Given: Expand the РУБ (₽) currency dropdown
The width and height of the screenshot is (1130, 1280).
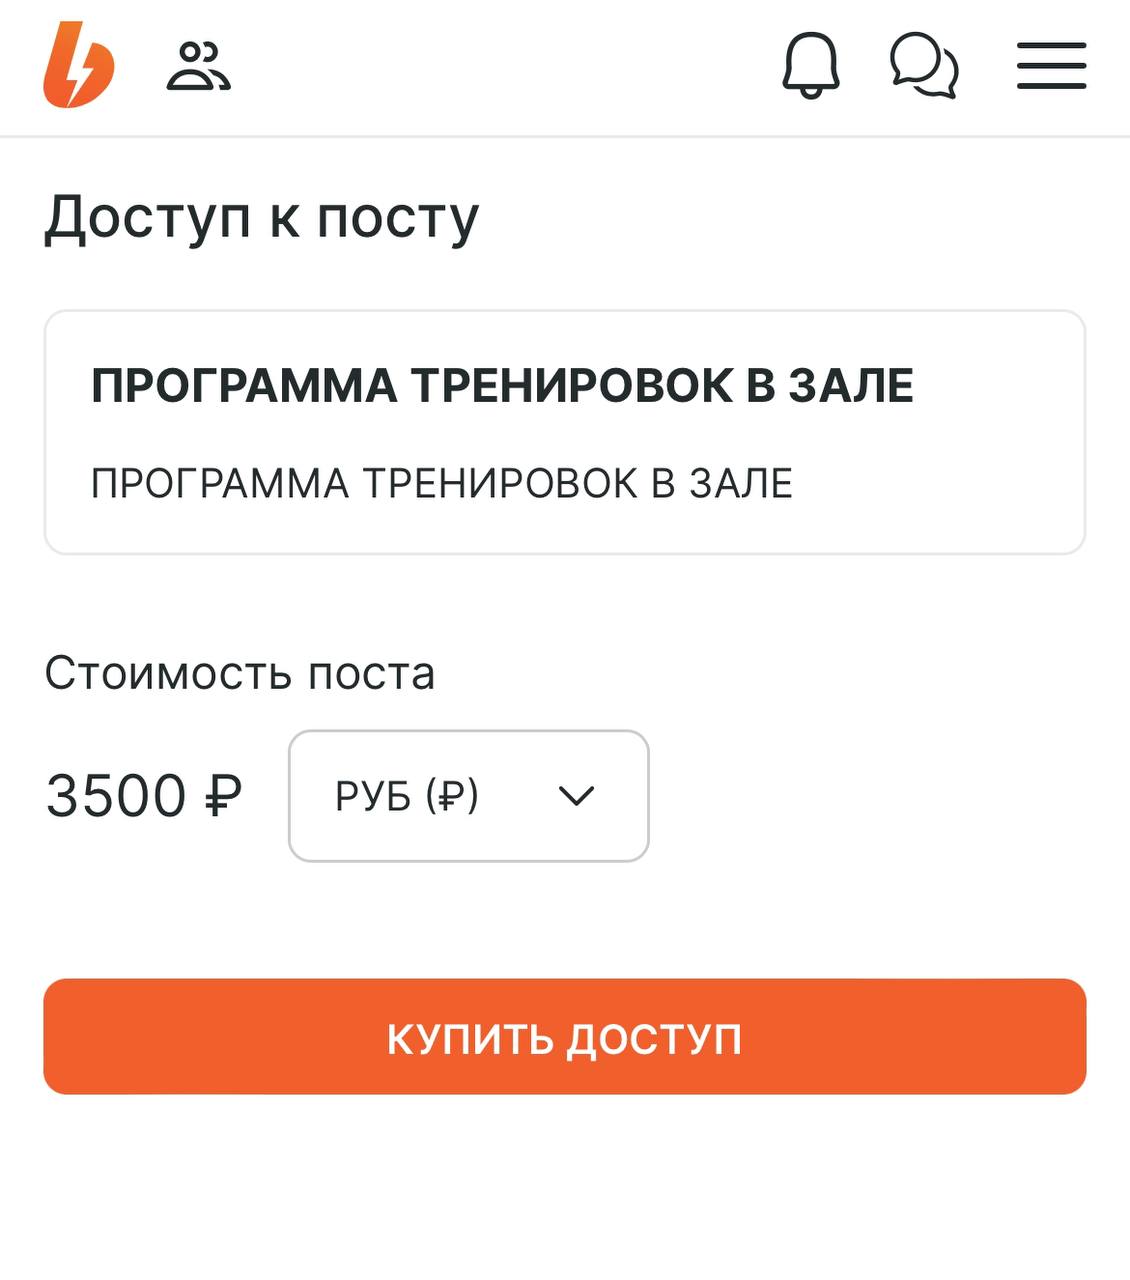Looking at the screenshot, I should pos(468,796).
